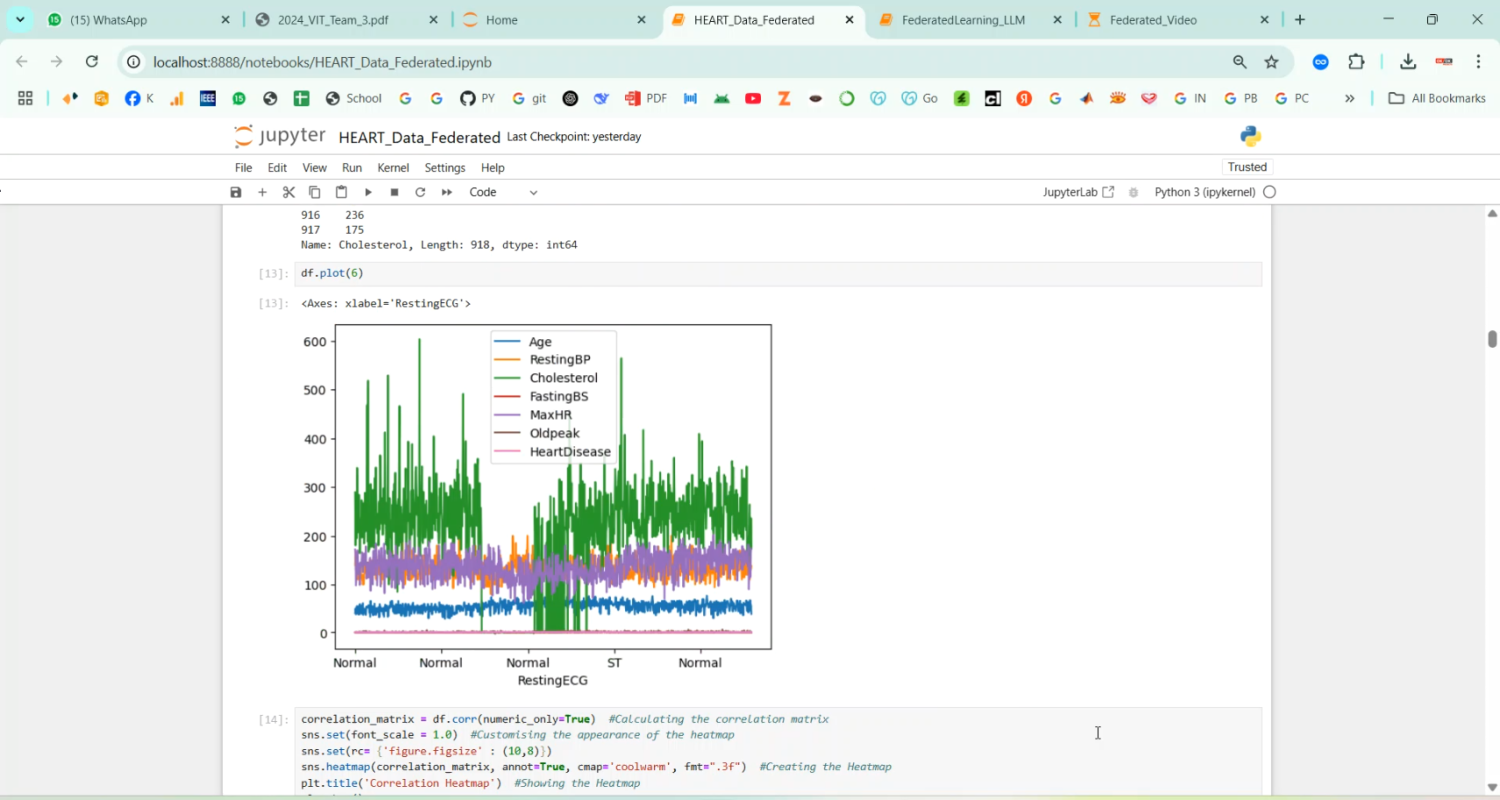
Task: Click the notebook vertical scrollbar thumb
Action: pyautogui.click(x=1492, y=339)
